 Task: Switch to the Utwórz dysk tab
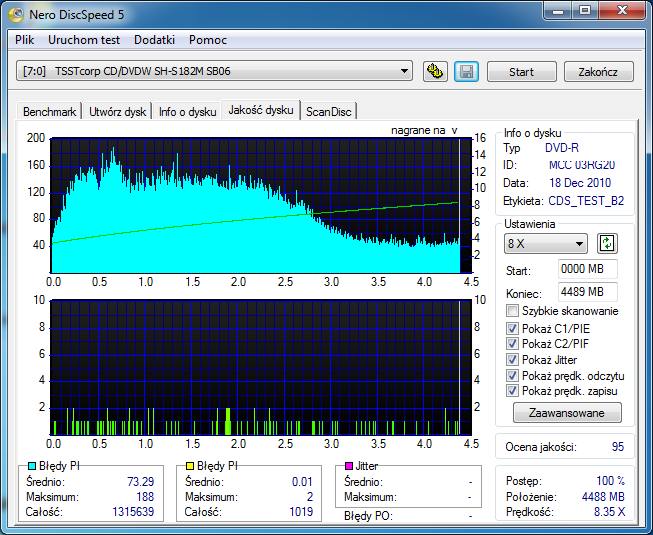click(117, 112)
